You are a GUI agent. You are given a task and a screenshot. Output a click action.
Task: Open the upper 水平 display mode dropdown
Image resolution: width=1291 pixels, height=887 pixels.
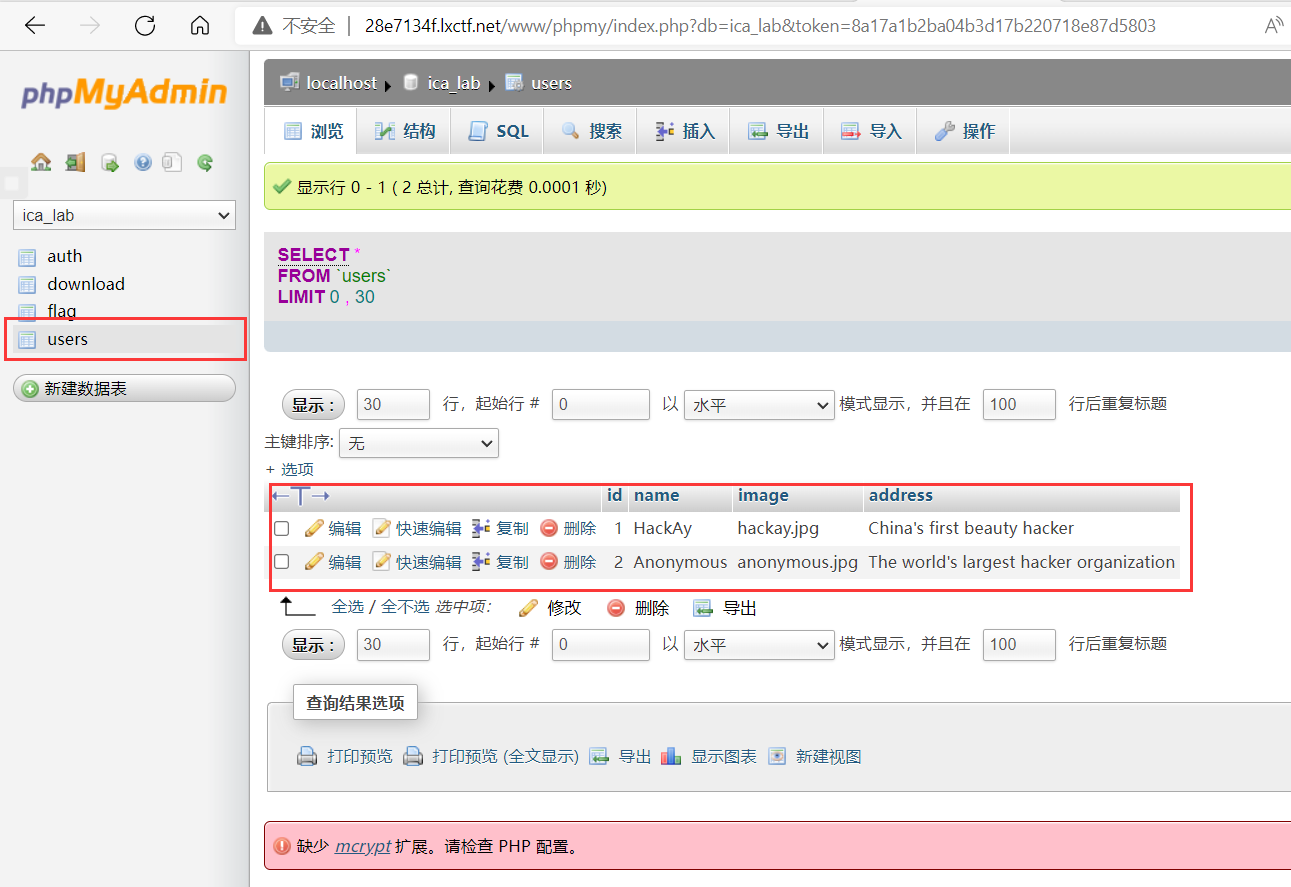(x=758, y=405)
